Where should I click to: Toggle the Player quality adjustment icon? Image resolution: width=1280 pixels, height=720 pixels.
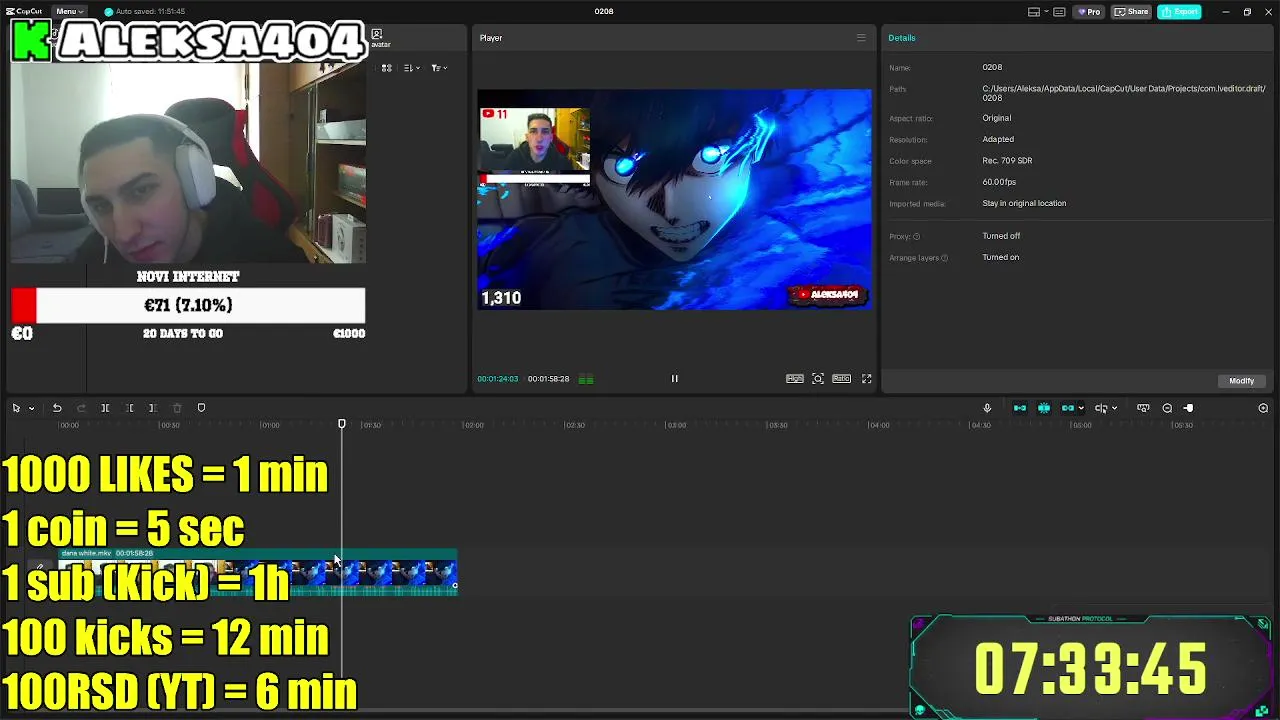tap(794, 379)
